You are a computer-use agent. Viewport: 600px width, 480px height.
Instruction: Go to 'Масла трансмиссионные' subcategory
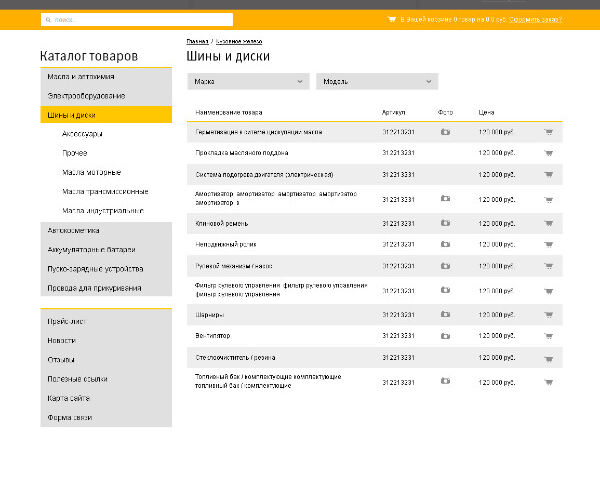click(x=105, y=191)
